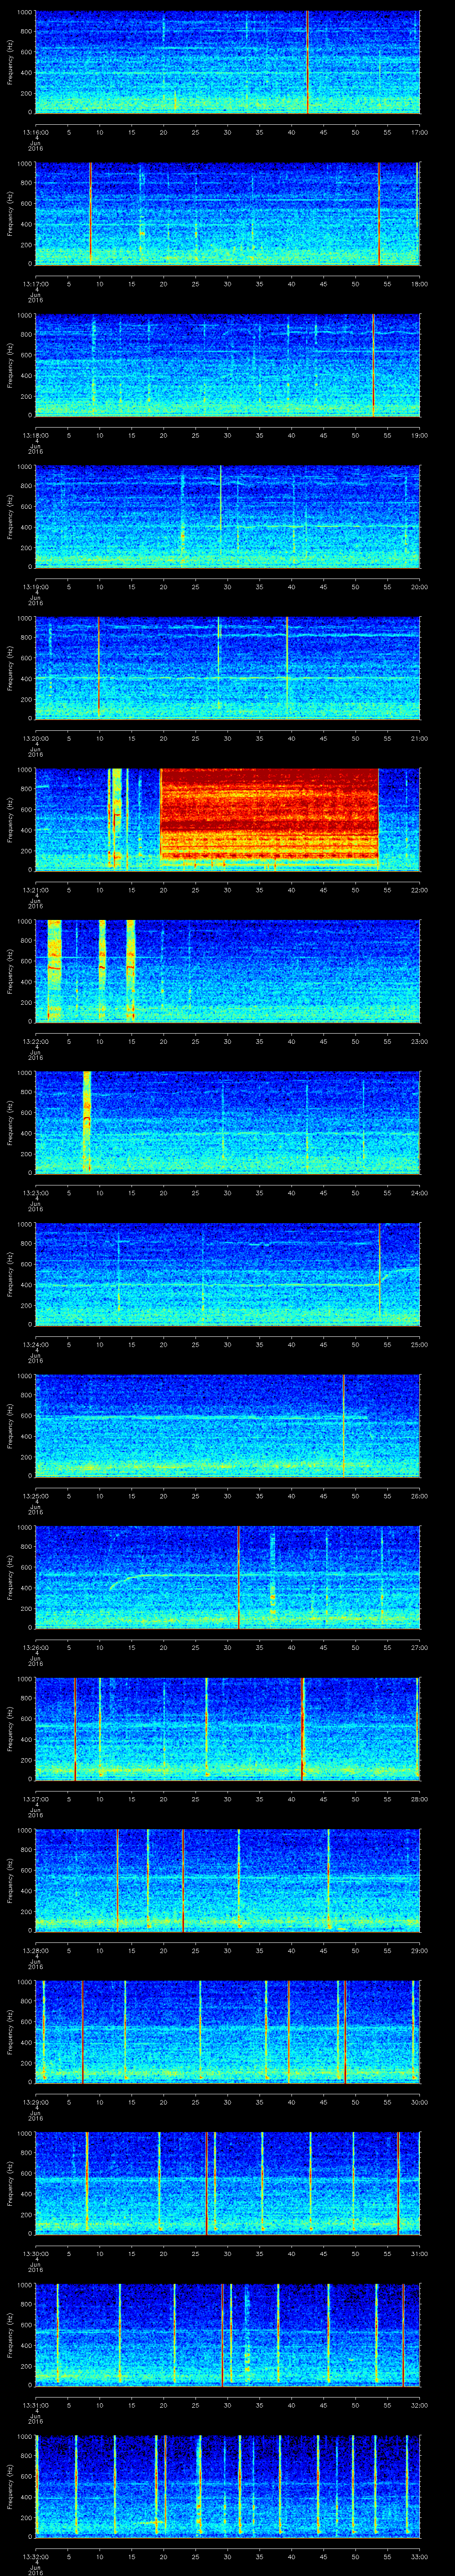455x2576 pixels.
Task: Click the red vertical line near 8s in 13:17:00 panel
Action: click(90, 213)
